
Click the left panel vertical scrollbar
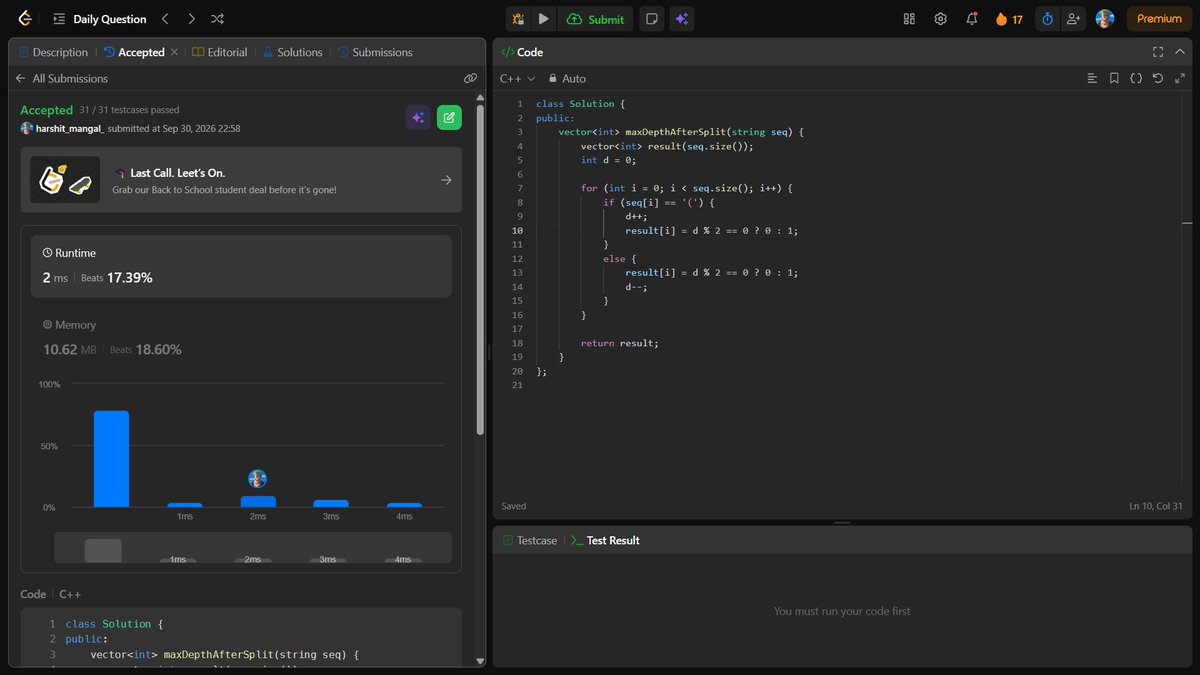point(480,270)
